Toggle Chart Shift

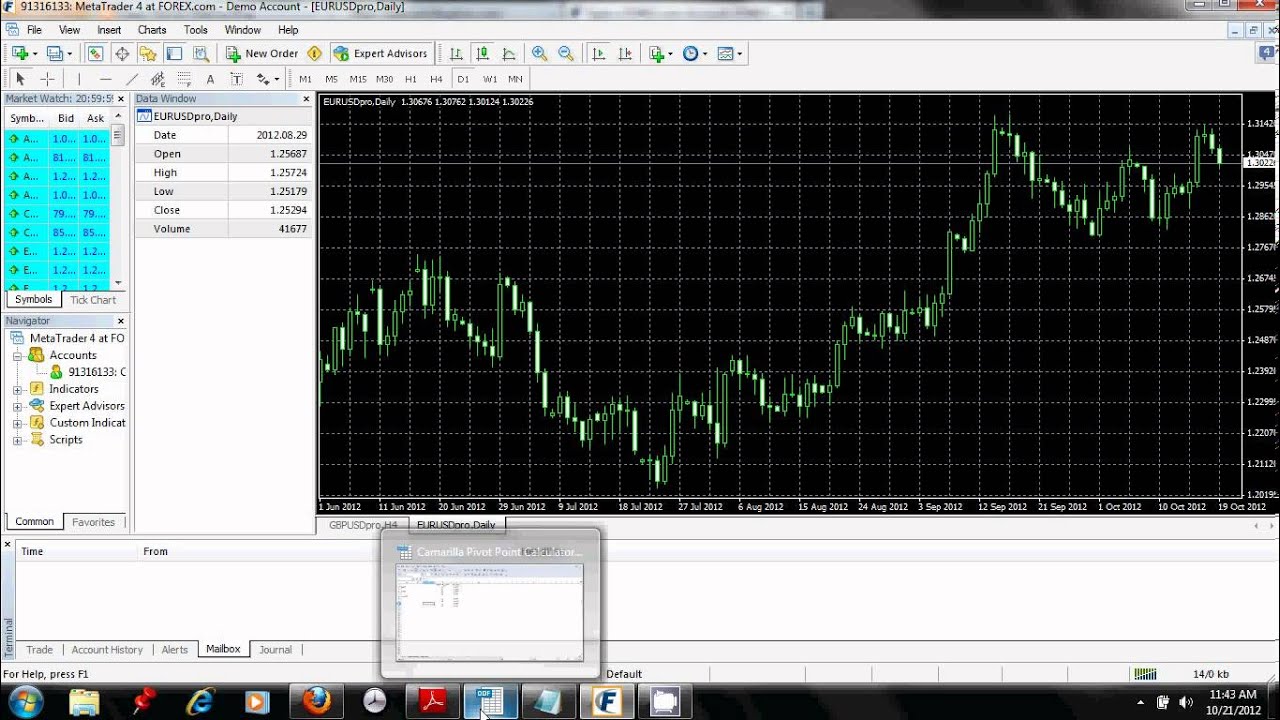coord(625,53)
